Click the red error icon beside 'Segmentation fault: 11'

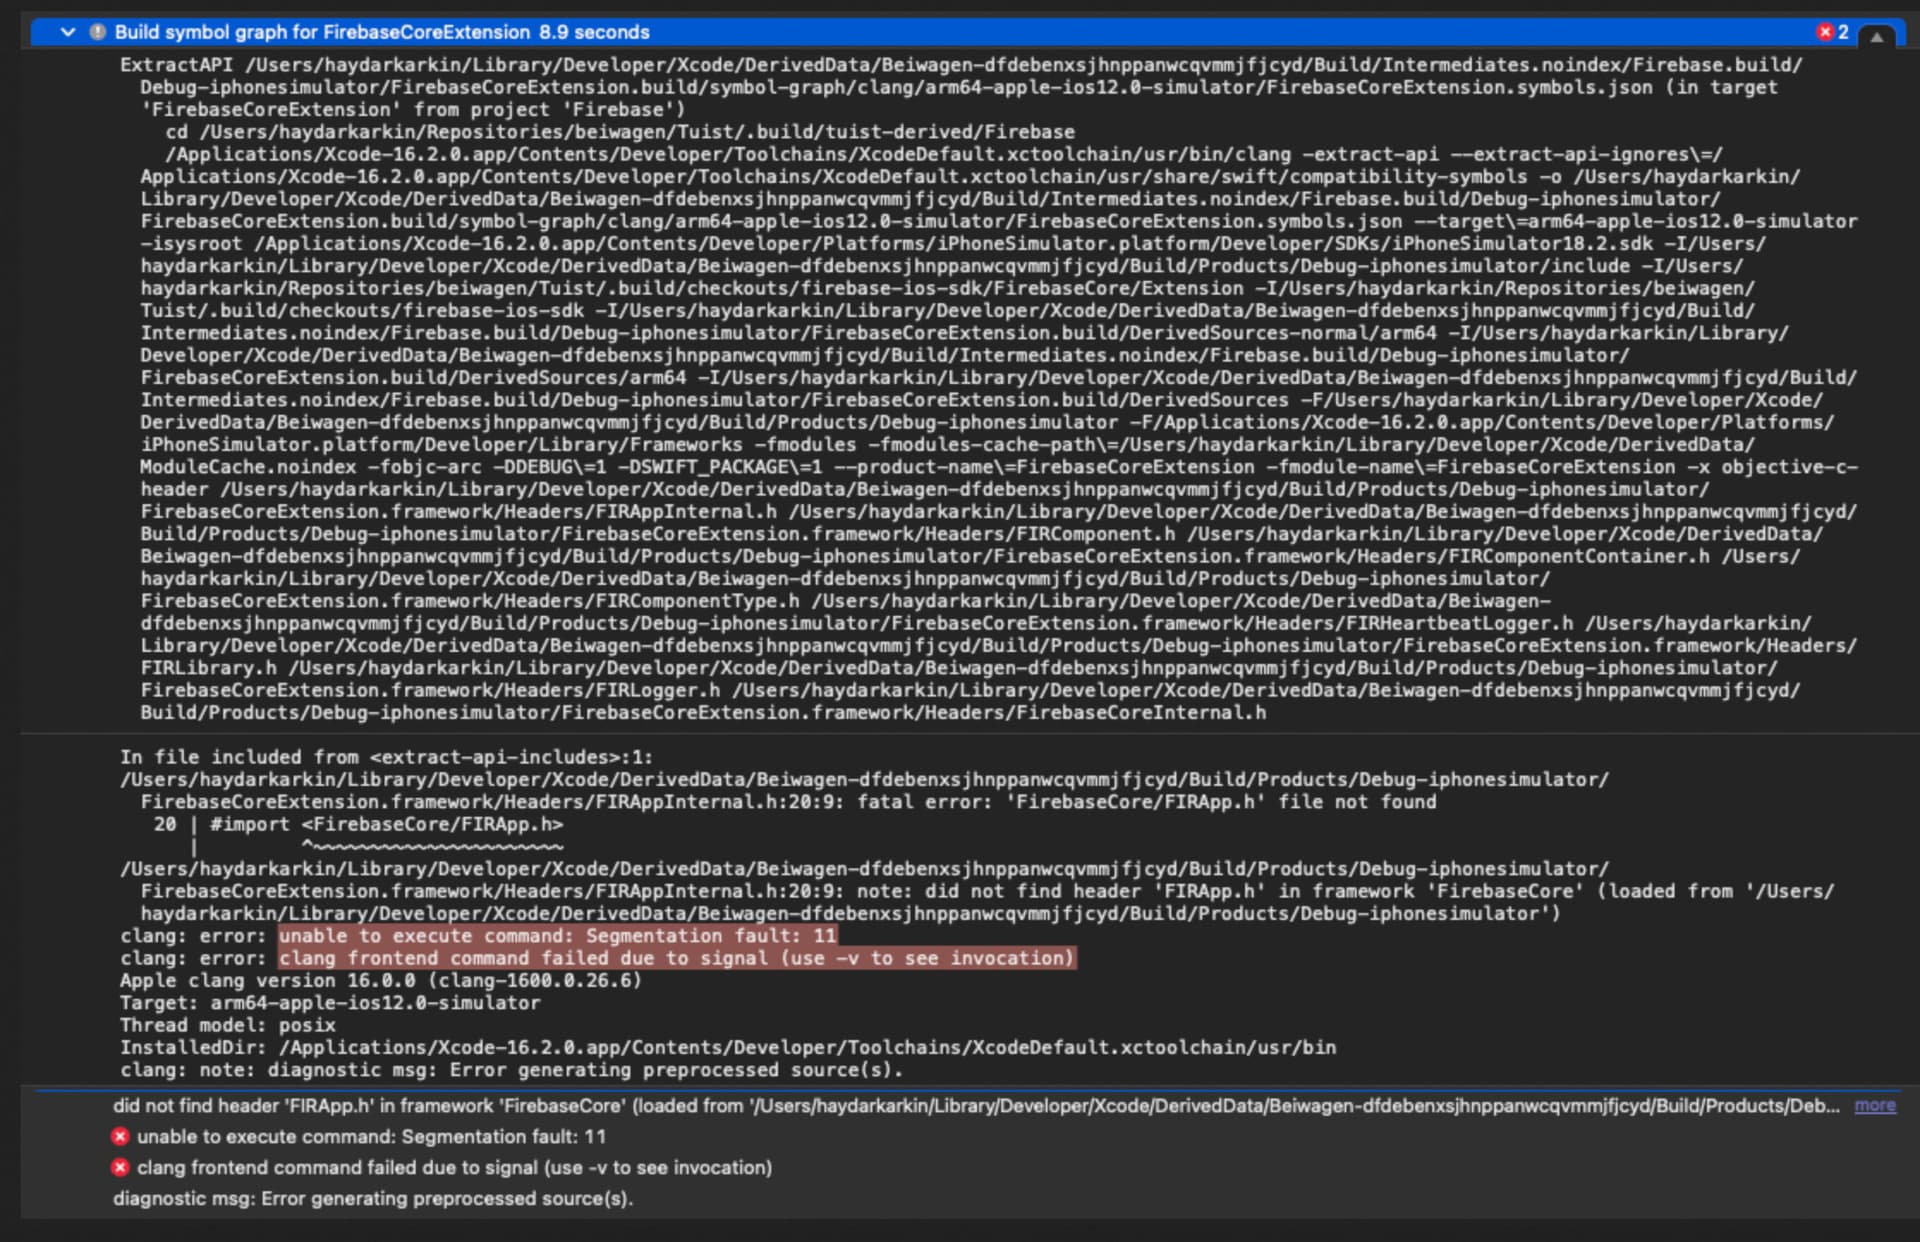point(120,1136)
